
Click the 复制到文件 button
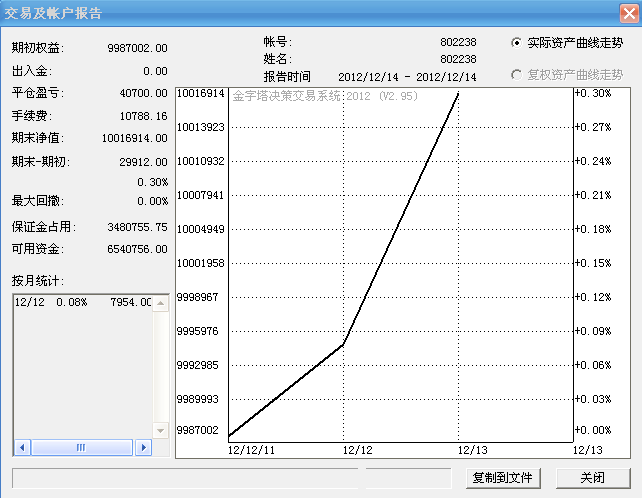(503, 478)
